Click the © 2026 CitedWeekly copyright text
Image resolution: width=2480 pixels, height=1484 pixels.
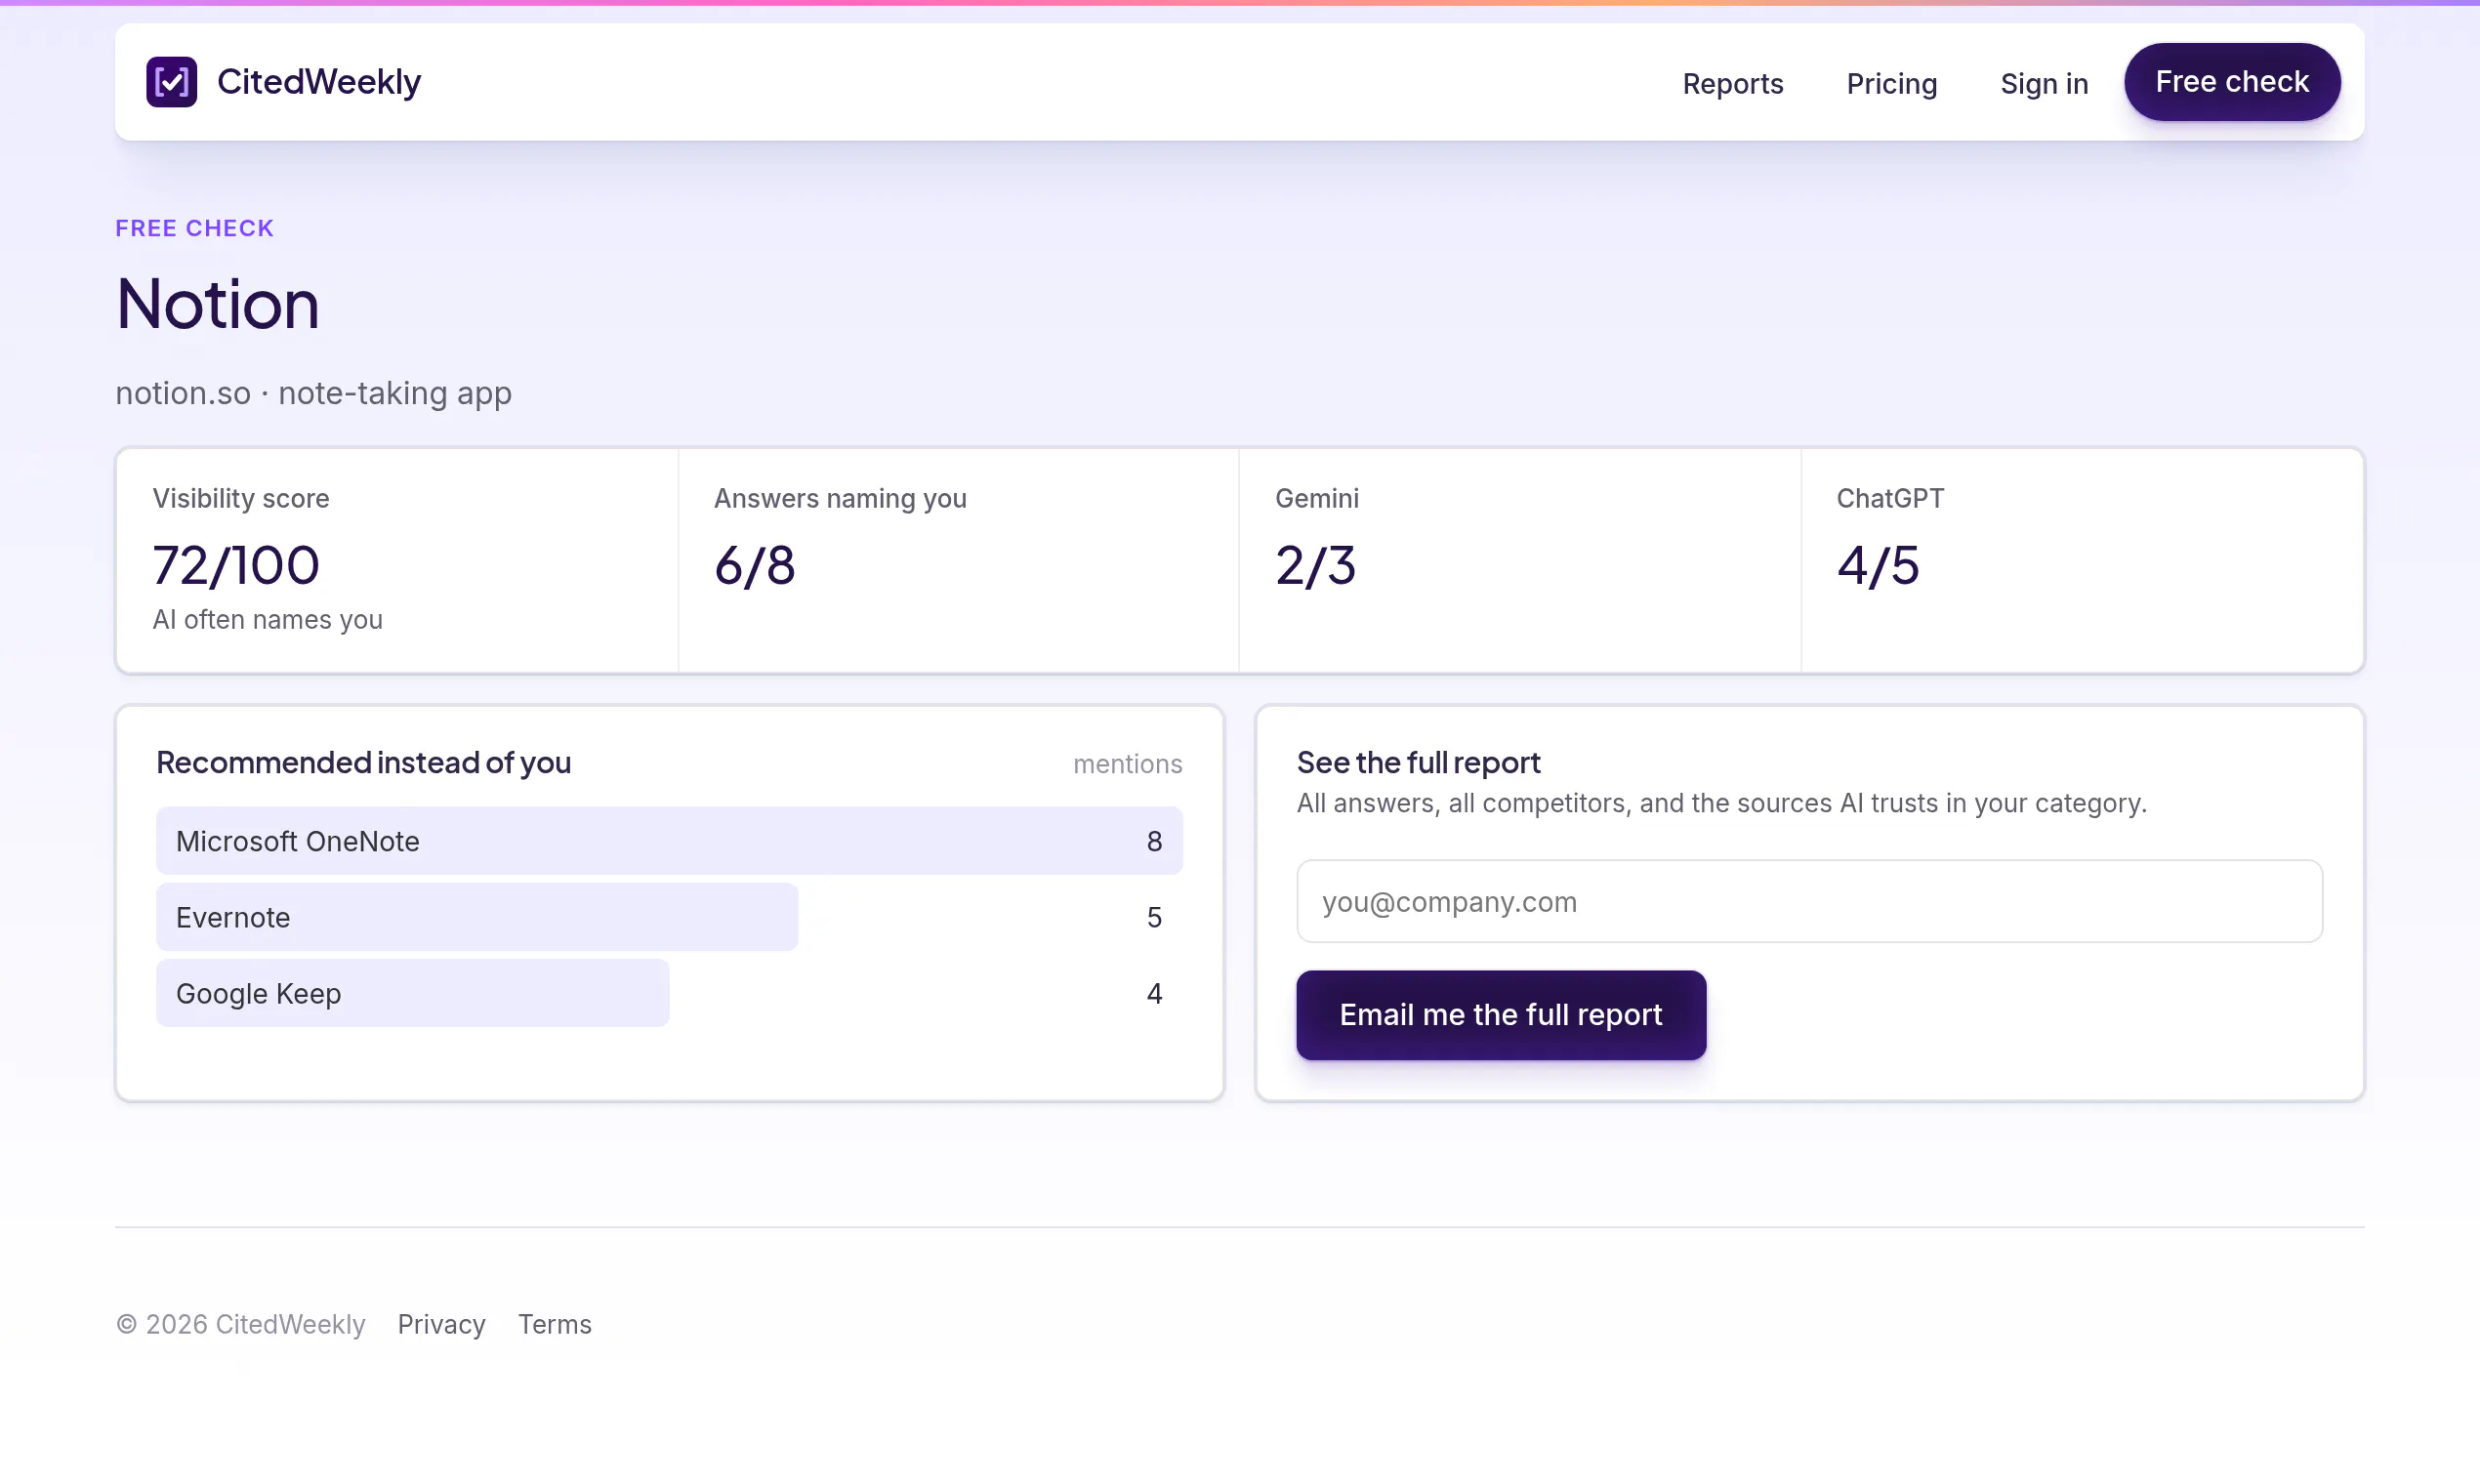pos(240,1324)
